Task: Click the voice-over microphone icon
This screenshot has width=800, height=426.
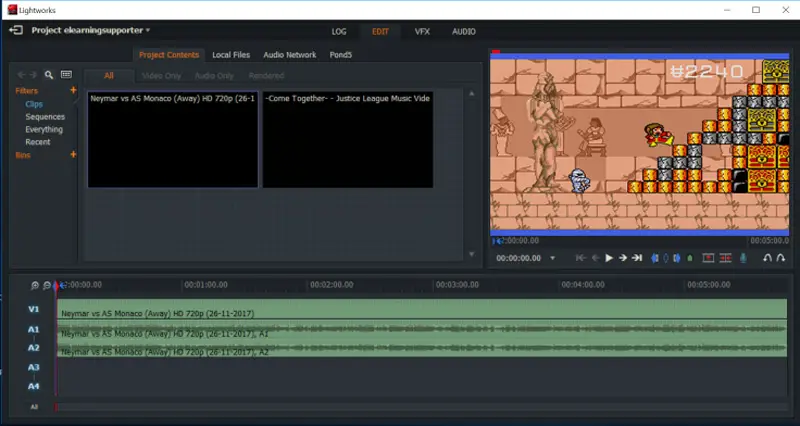Action: (x=743, y=258)
